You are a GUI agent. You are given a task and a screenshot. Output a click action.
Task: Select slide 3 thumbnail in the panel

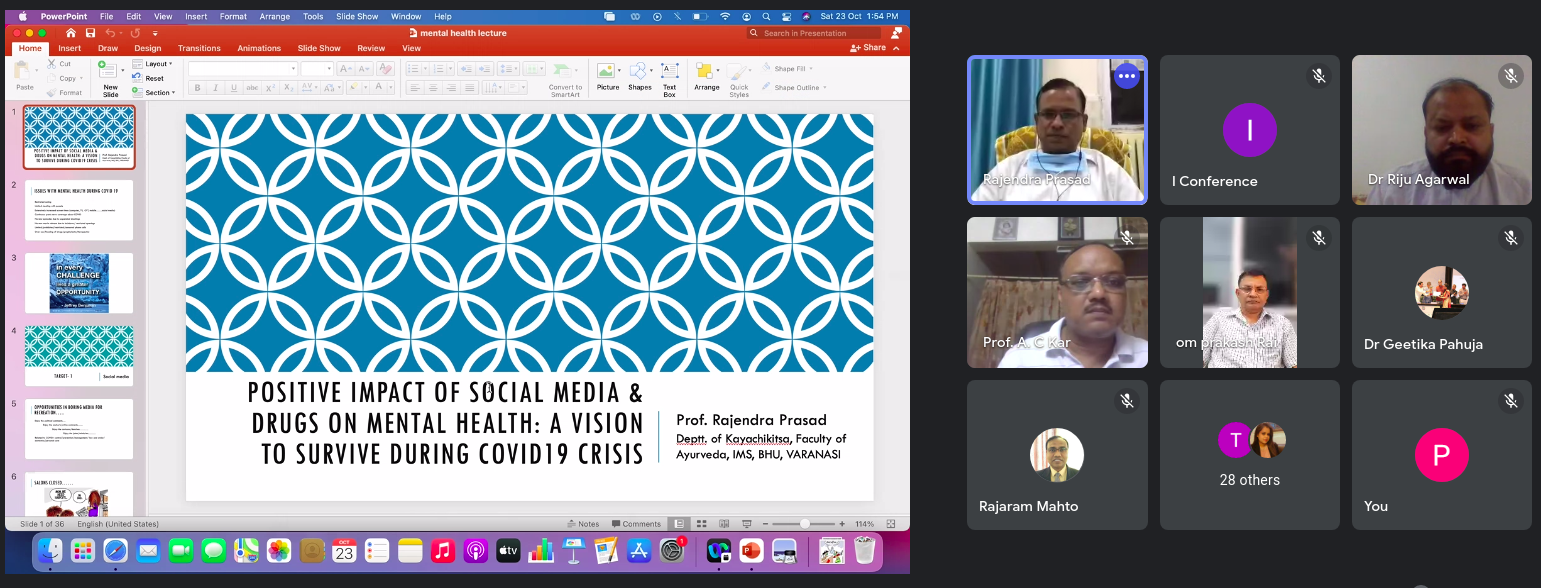pos(79,283)
